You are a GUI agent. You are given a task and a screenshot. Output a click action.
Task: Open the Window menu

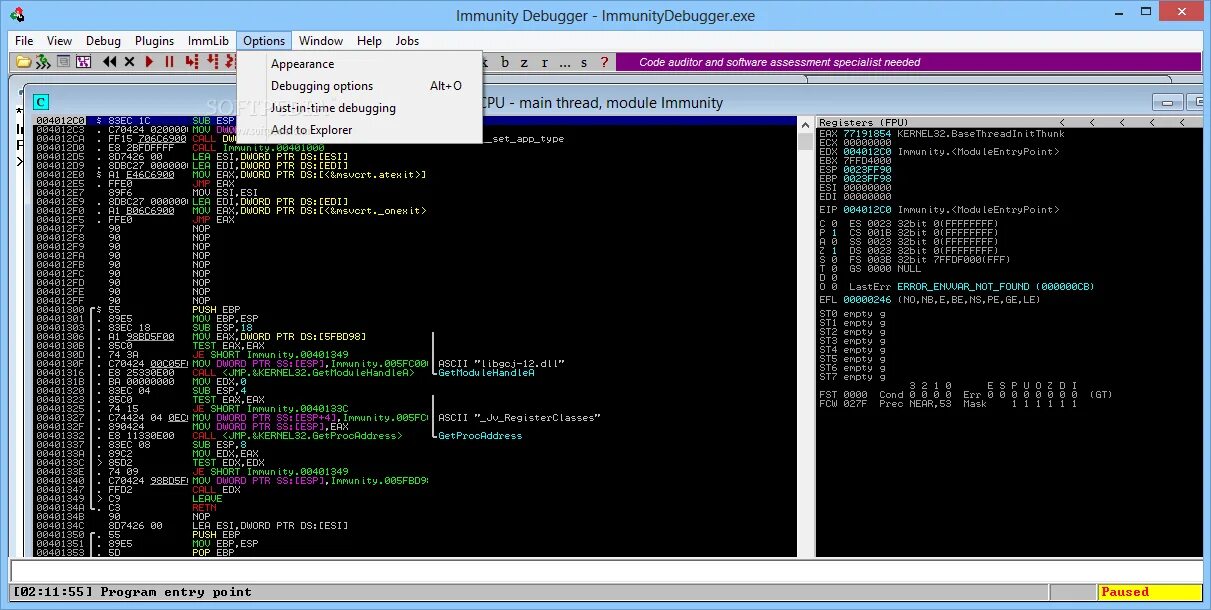tap(321, 41)
